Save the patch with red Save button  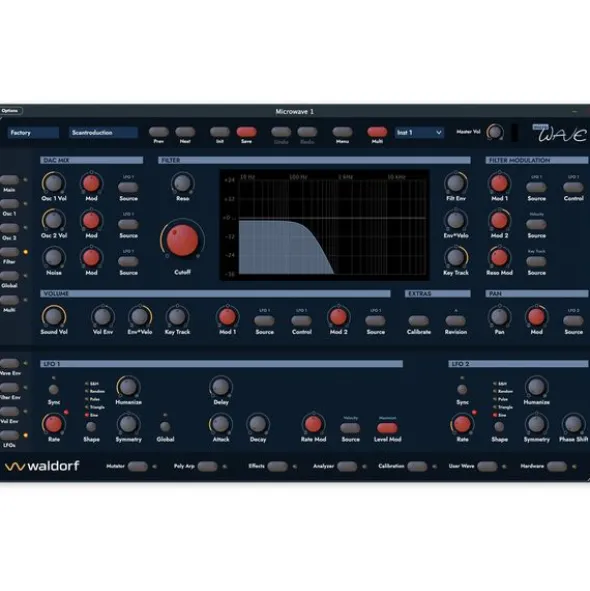247,132
